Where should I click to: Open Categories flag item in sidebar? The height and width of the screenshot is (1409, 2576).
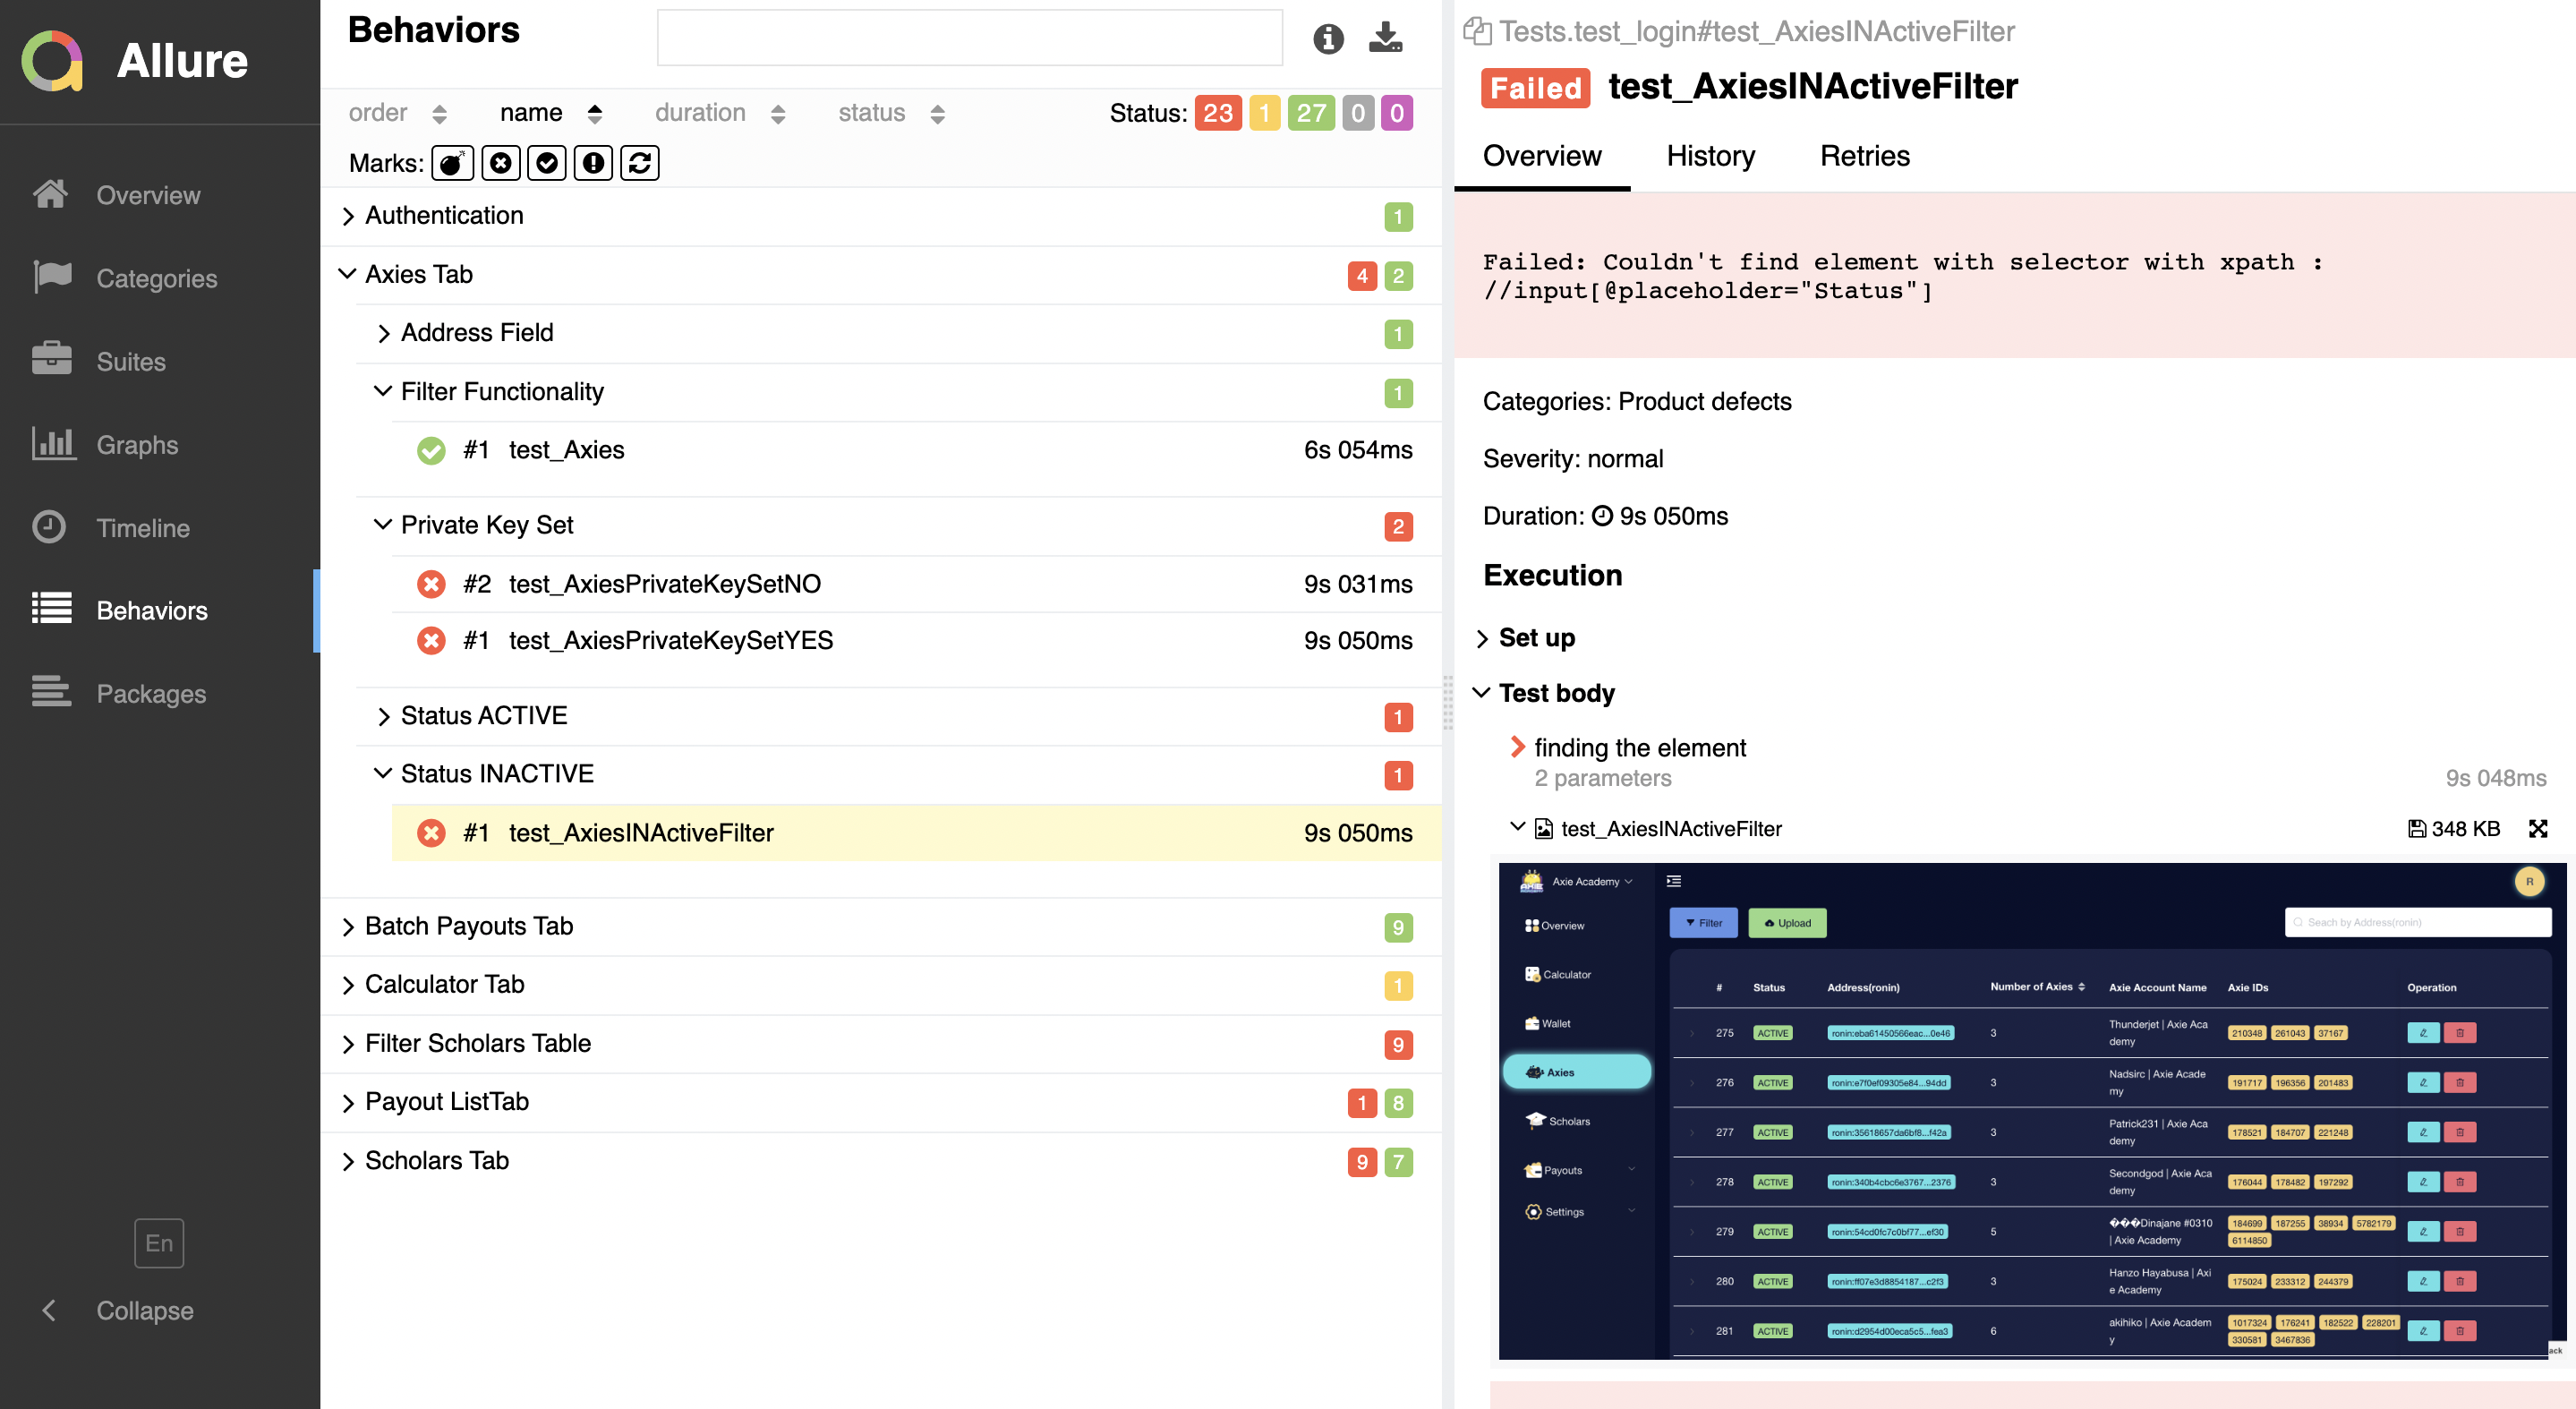(156, 279)
